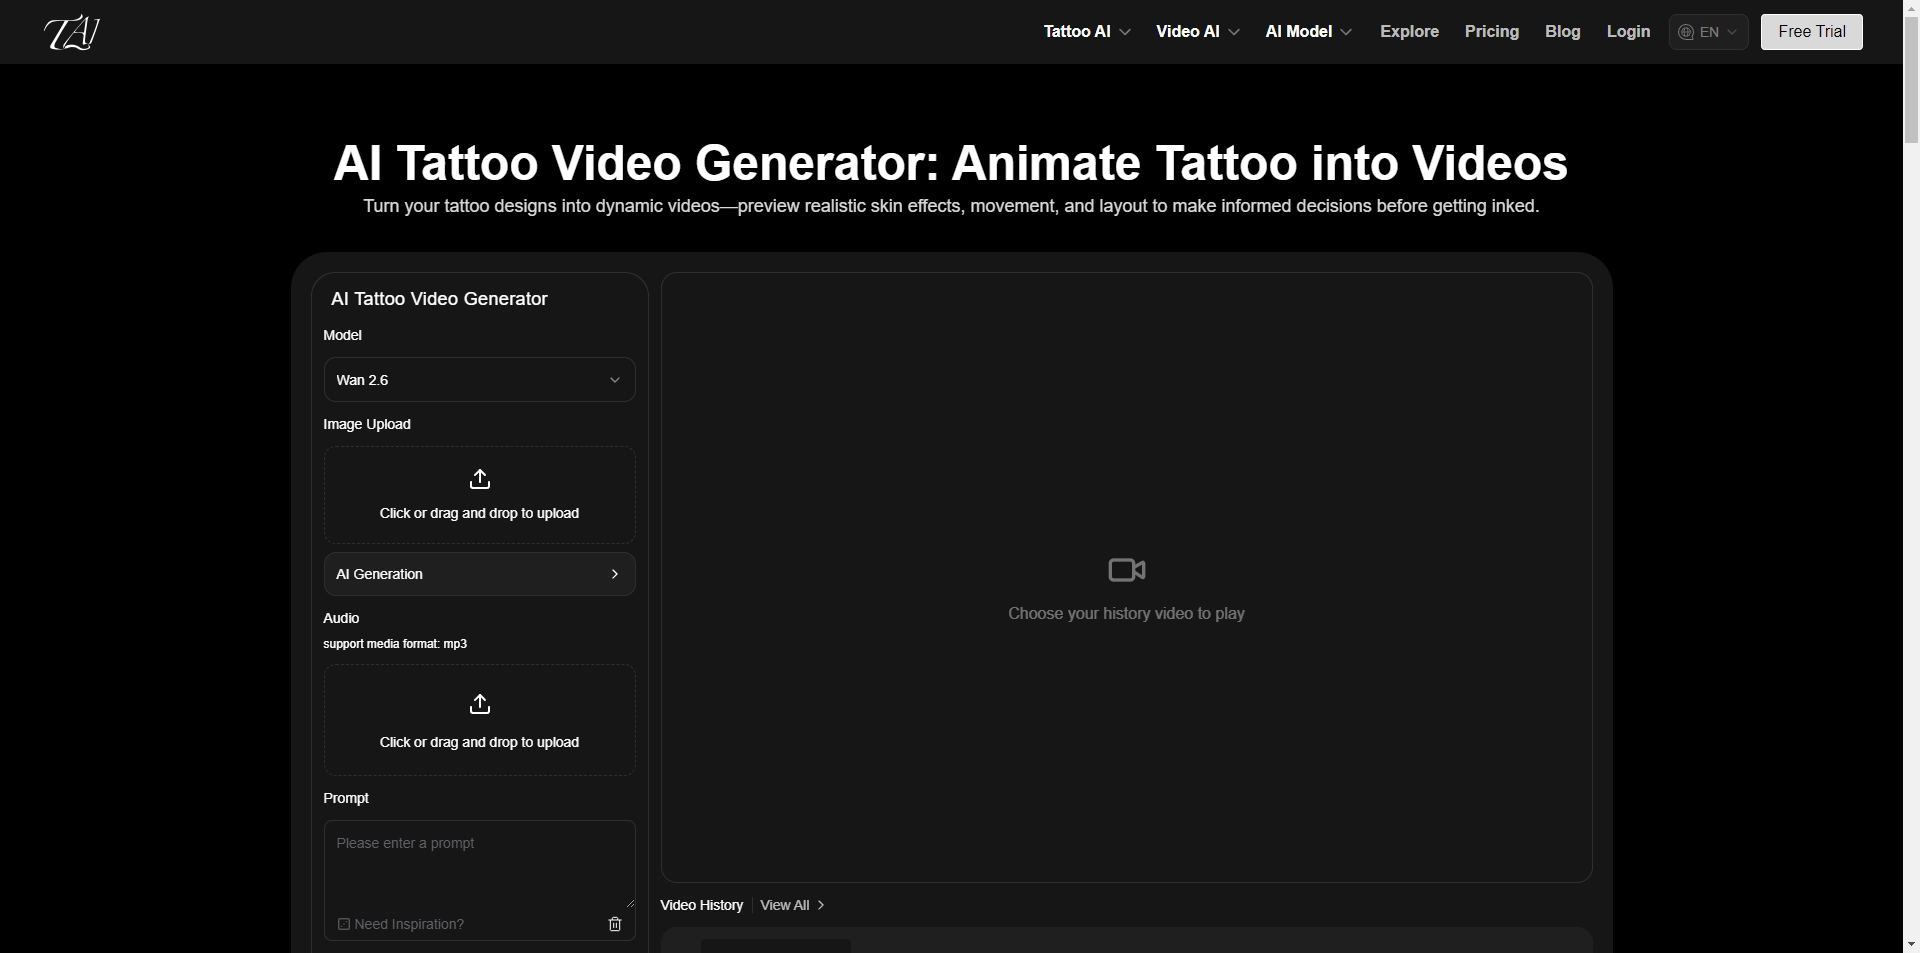Open the Pricing page
Screen dimensions: 1920x953
click(1491, 32)
